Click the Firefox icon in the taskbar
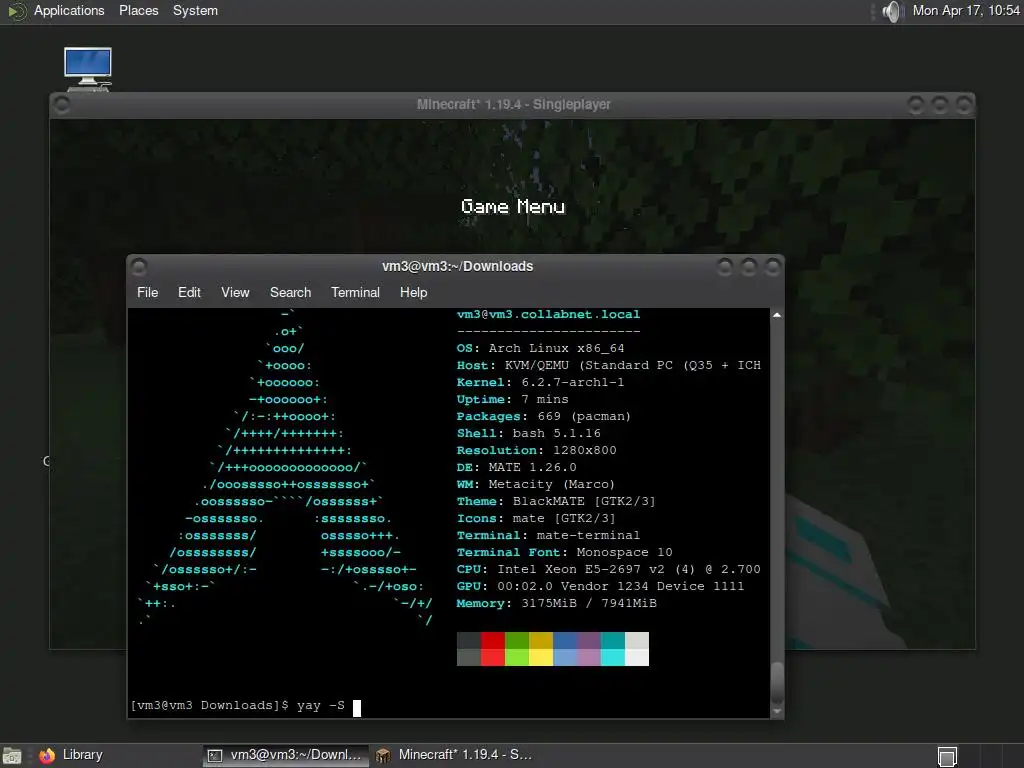Screen dimensions: 1024x768 point(47,756)
